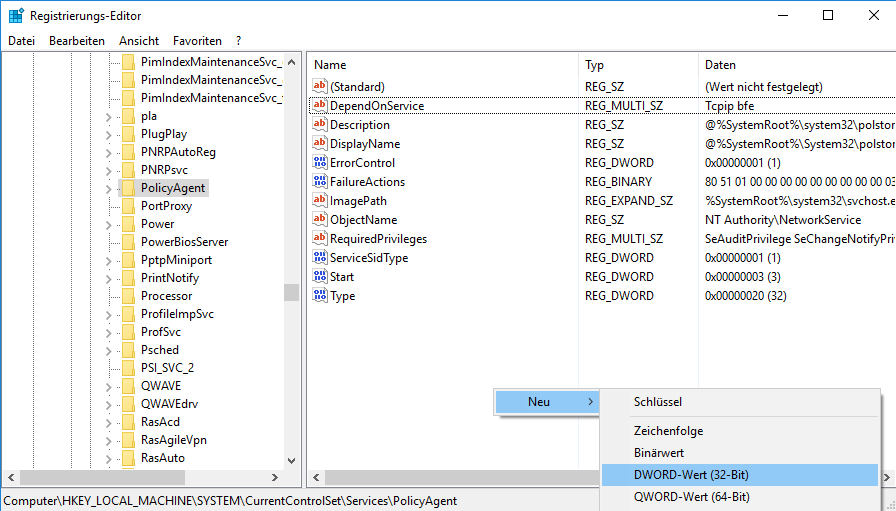Click the pla folder icon
Viewport: 896px width, 511px height.
click(x=129, y=115)
